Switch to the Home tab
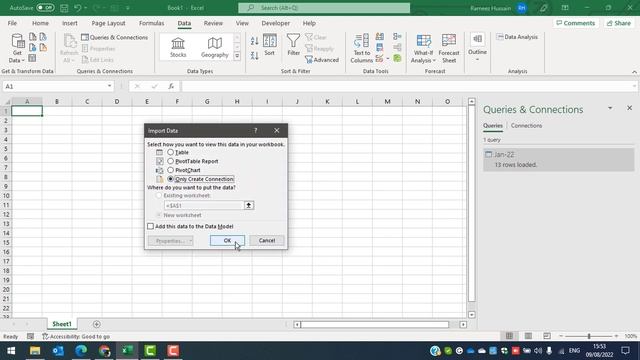Image resolution: width=640 pixels, height=360 pixels. click(x=40, y=23)
